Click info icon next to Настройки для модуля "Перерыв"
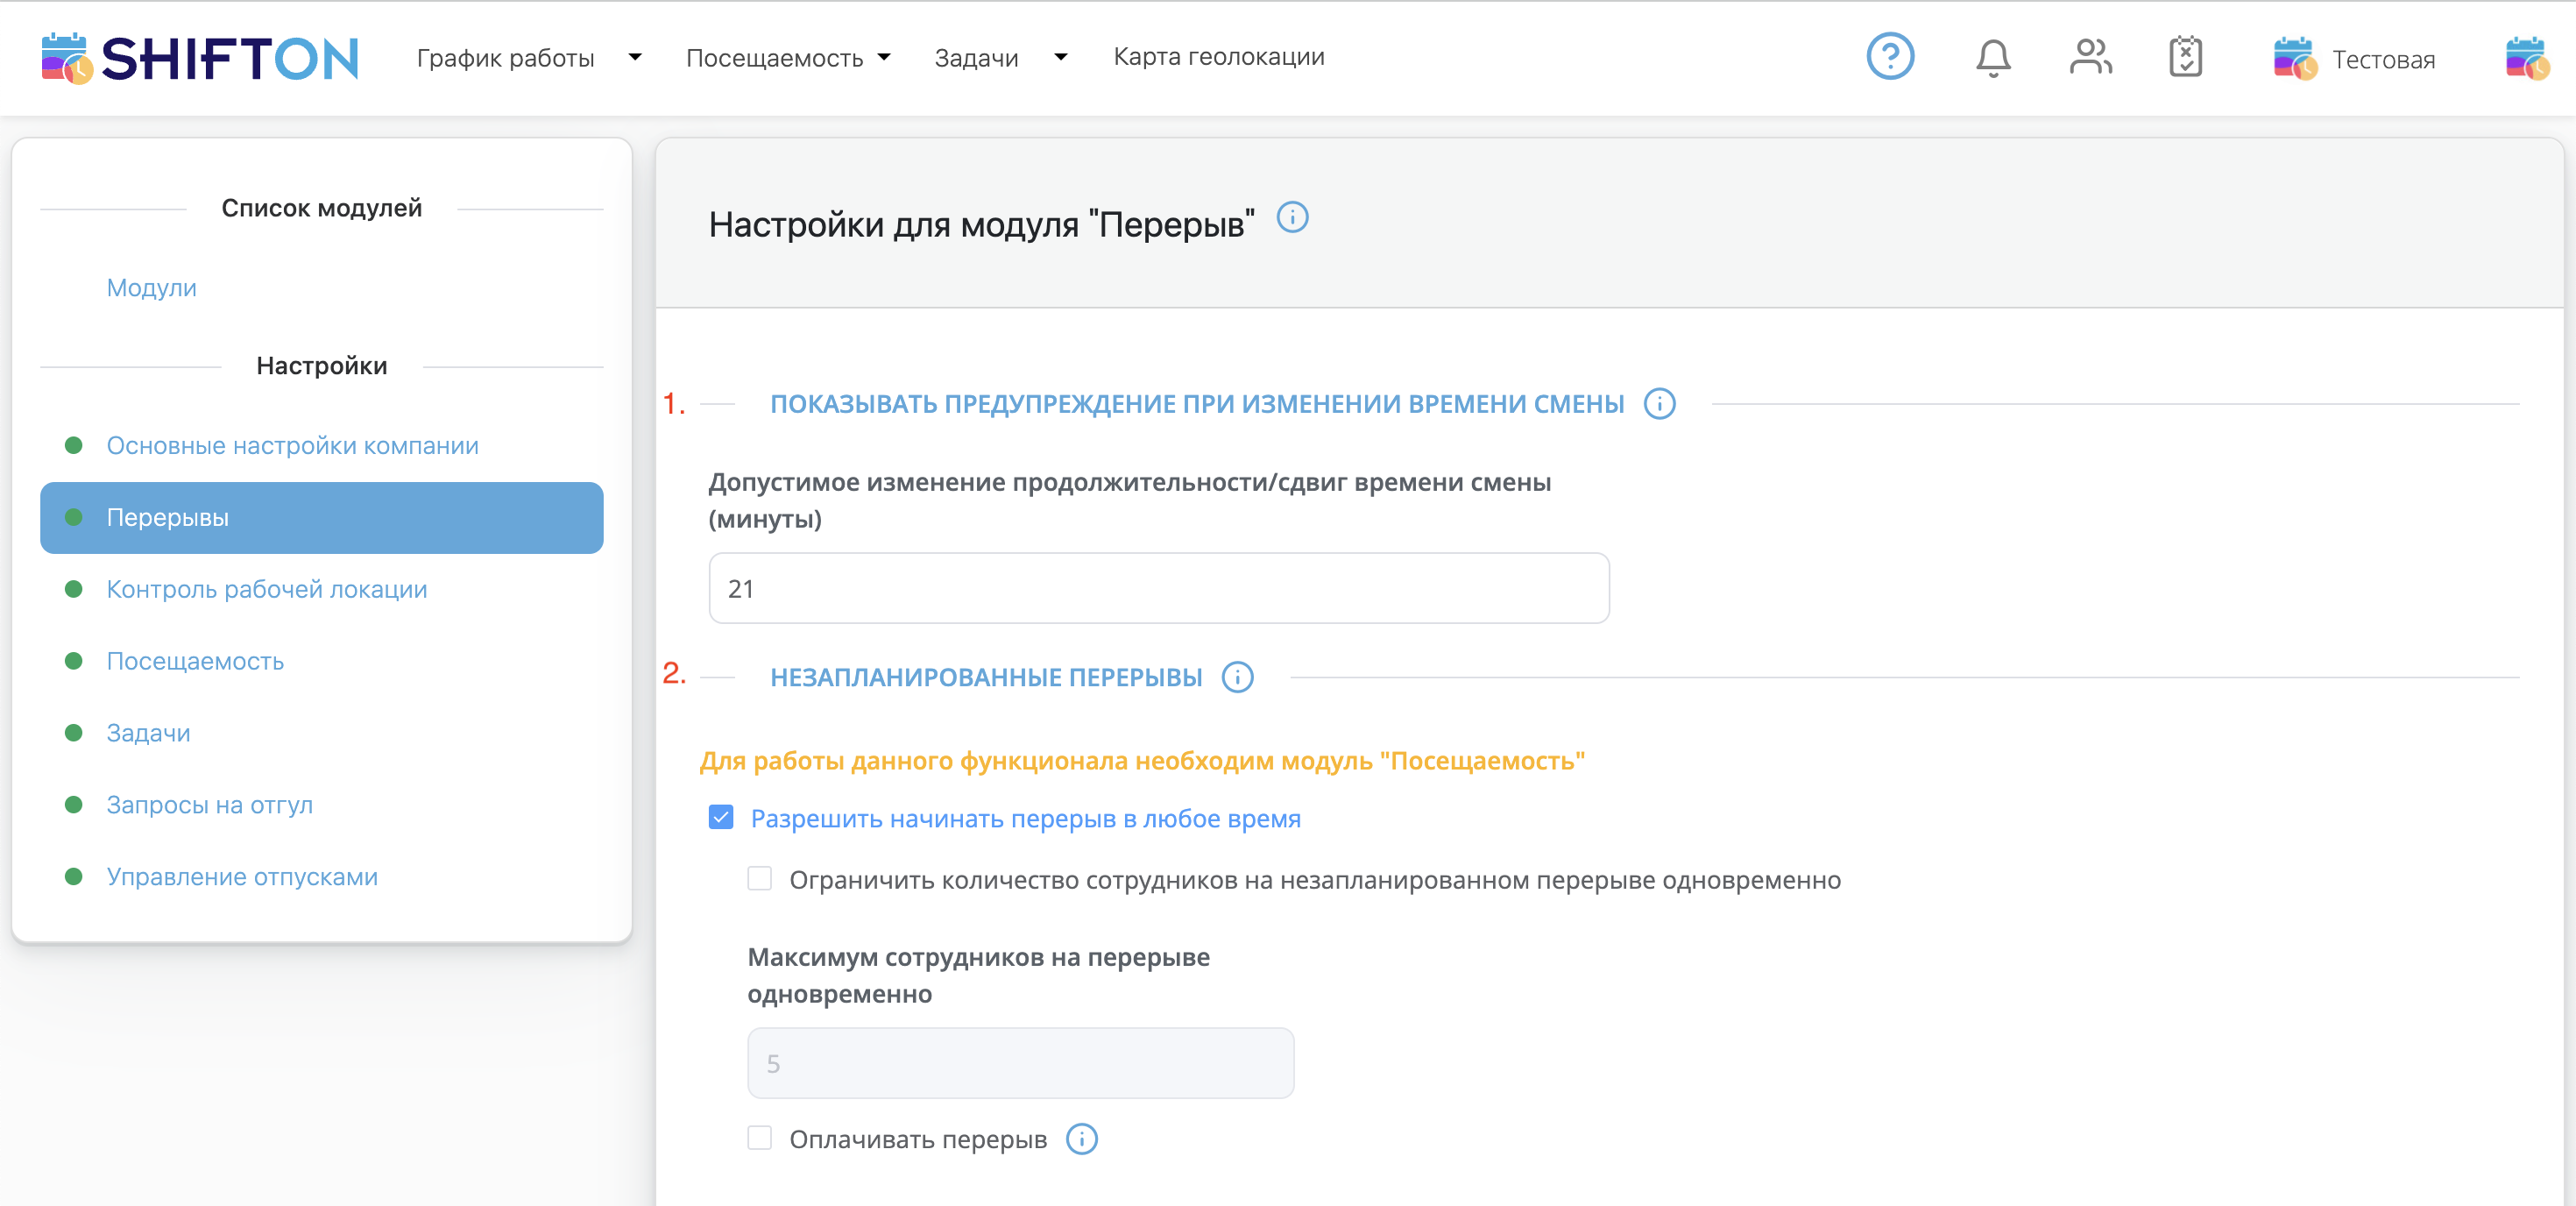The image size is (2576, 1206). coord(1292,217)
